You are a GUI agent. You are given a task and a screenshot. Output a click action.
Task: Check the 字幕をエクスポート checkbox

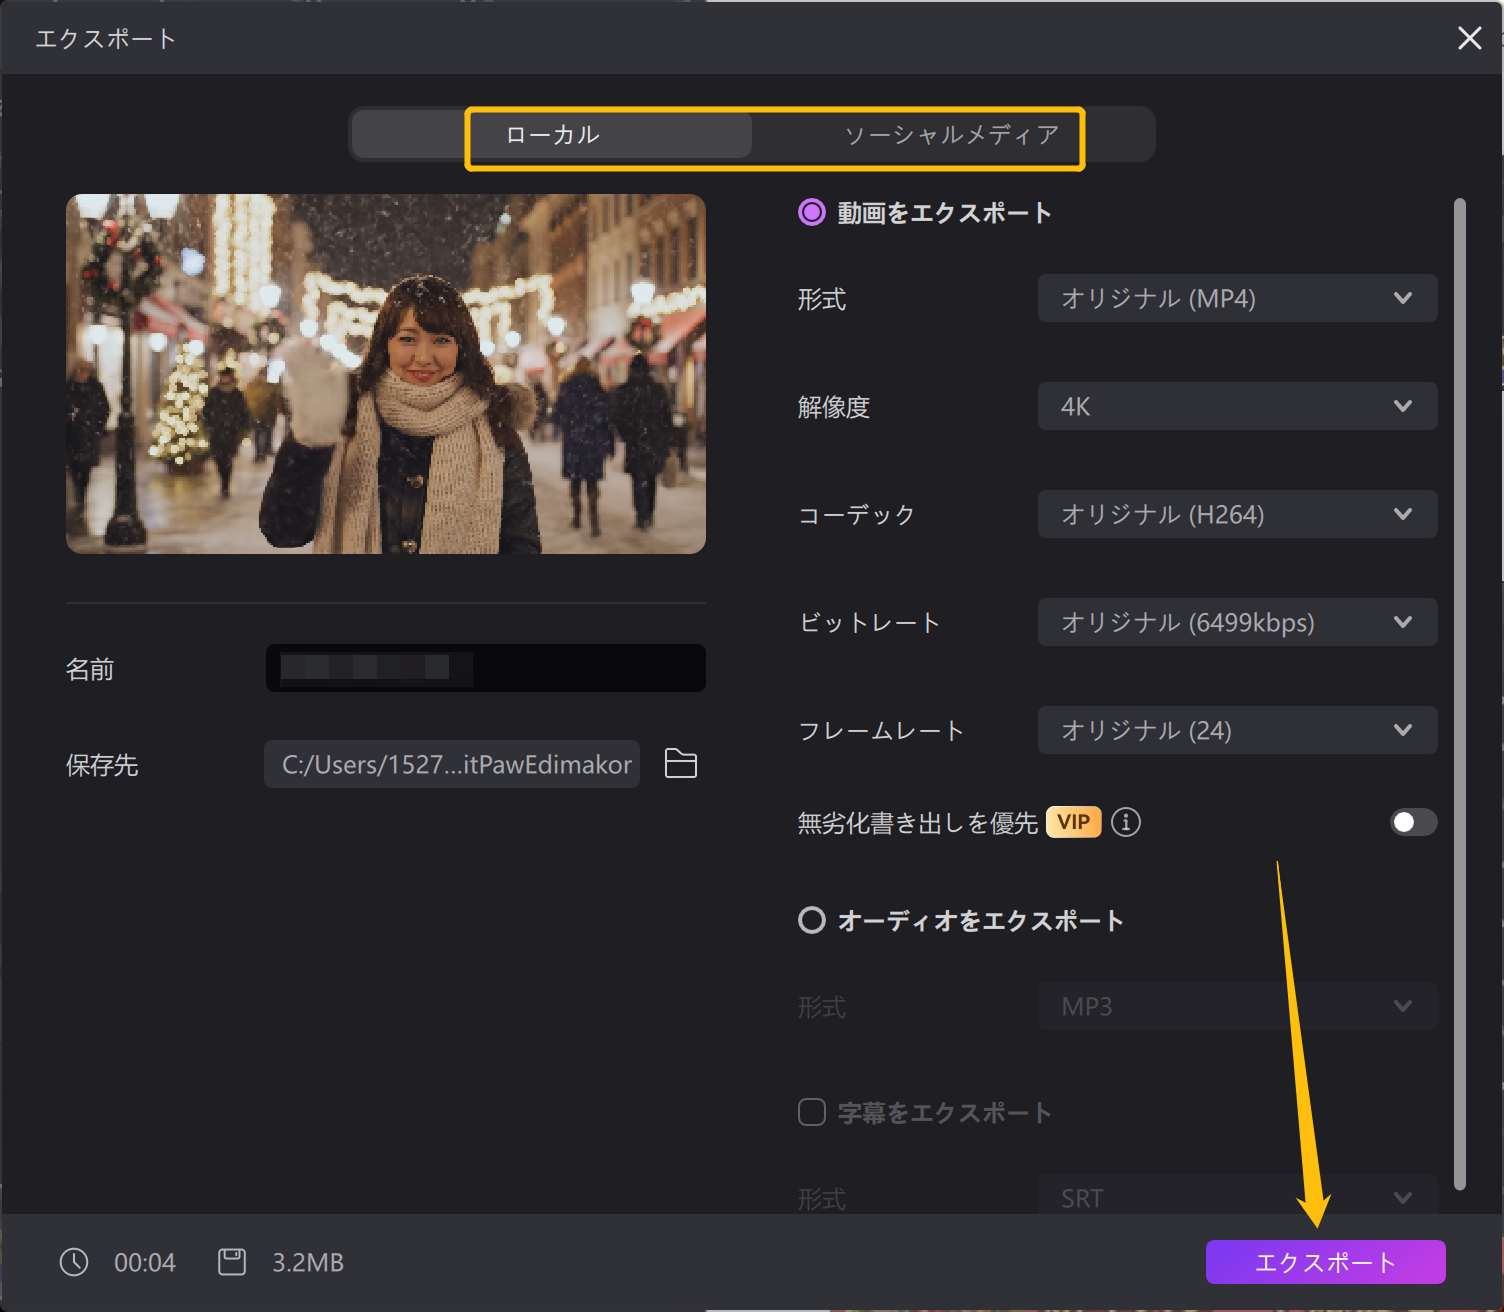(810, 1112)
